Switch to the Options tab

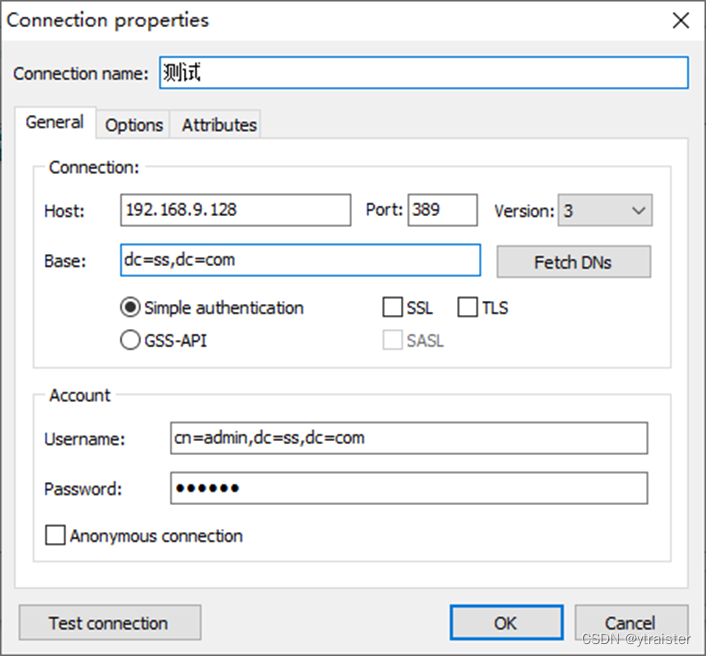pos(134,125)
